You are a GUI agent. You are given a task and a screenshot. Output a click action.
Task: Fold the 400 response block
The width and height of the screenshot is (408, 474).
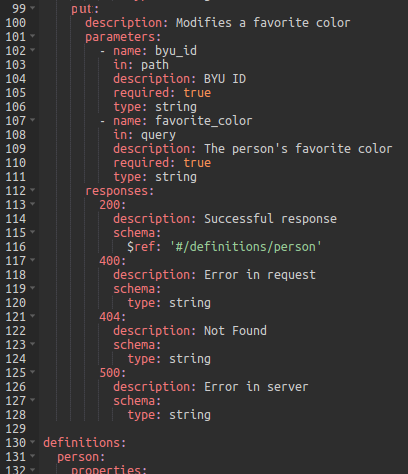[32, 259]
